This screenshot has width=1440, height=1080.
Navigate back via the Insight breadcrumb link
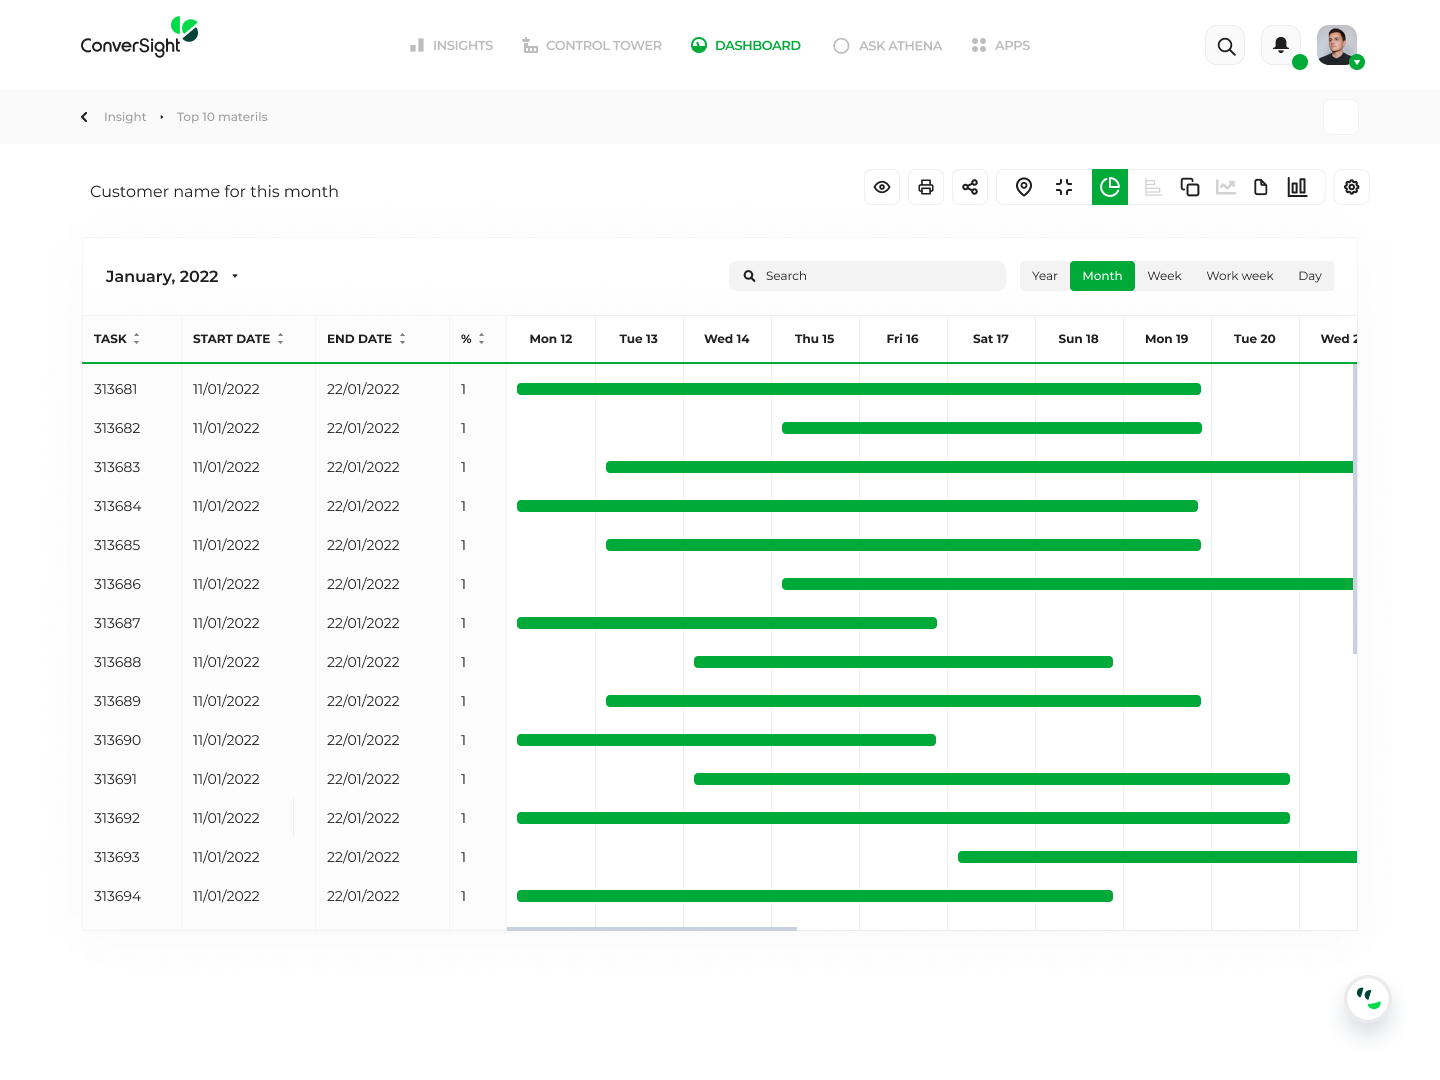(125, 117)
